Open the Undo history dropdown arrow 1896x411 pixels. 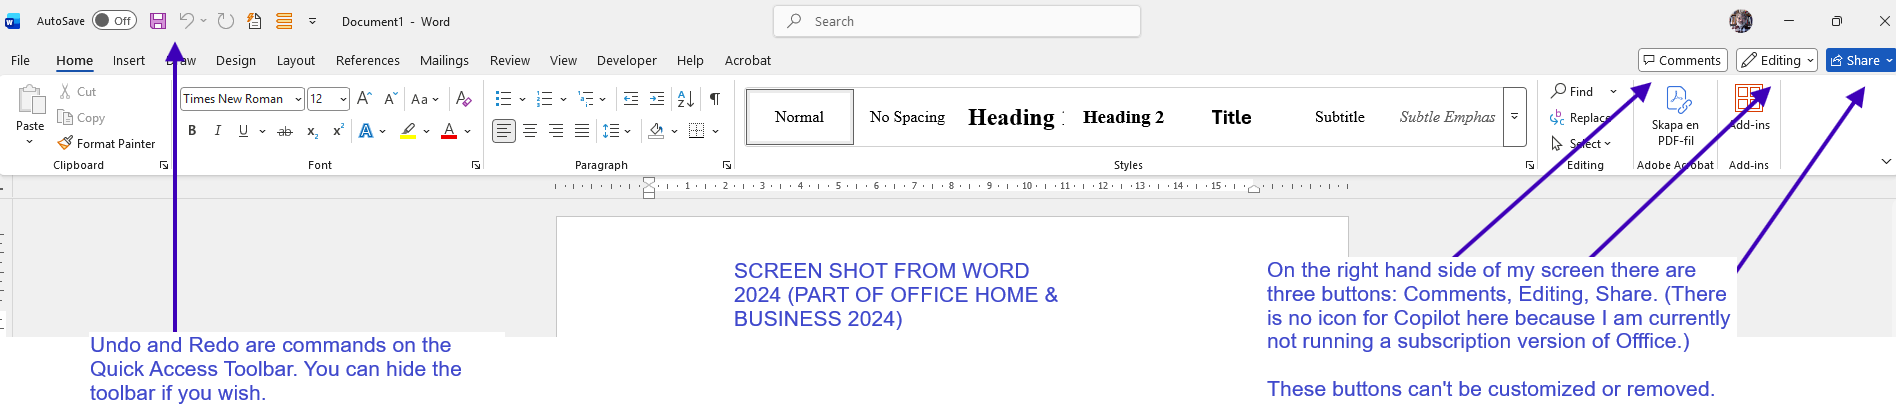[203, 21]
